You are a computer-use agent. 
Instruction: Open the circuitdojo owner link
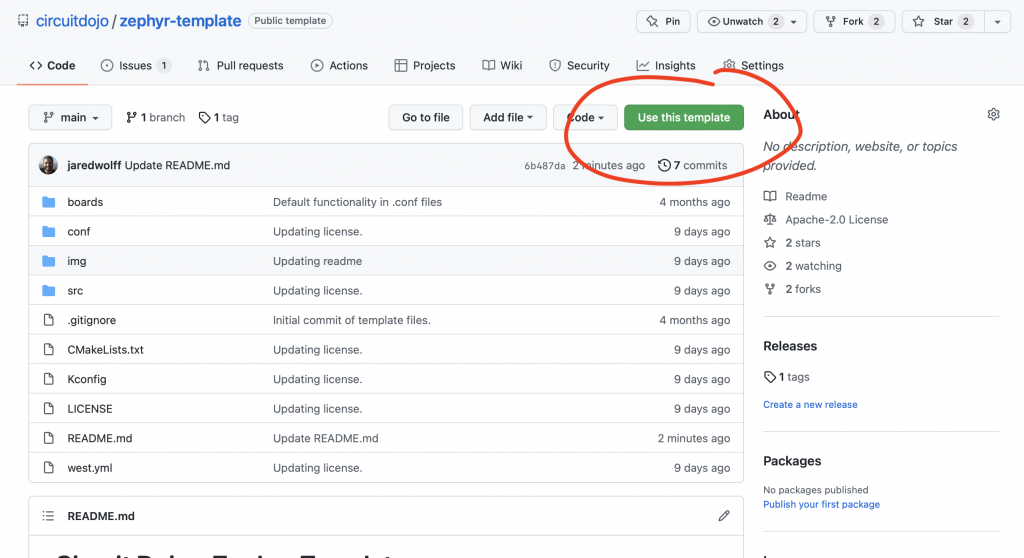(72, 21)
